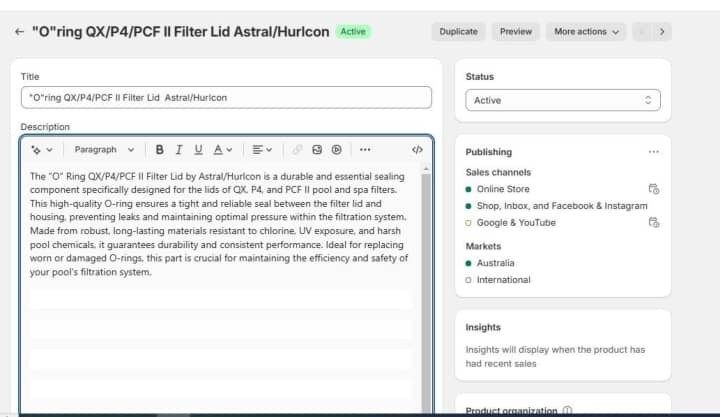Toggle italic formatting
The height and width of the screenshot is (417, 720).
(179, 150)
